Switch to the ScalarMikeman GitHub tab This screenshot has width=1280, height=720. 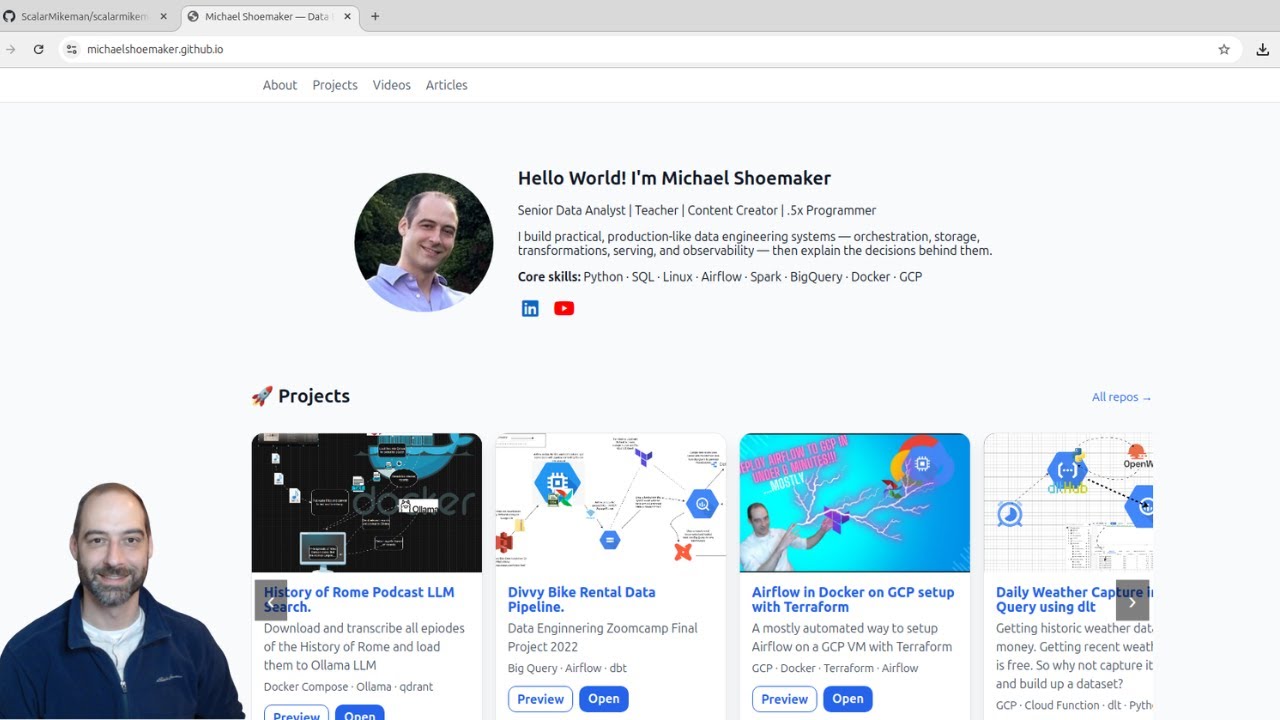coord(84,16)
